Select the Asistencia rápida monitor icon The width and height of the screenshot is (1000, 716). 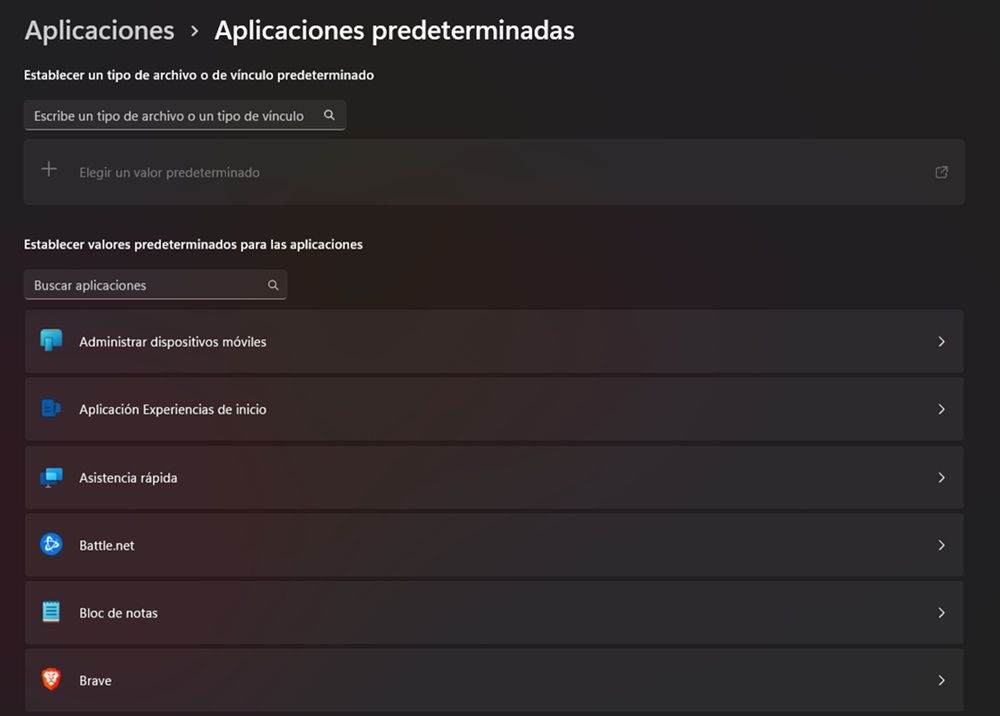pyautogui.click(x=51, y=477)
